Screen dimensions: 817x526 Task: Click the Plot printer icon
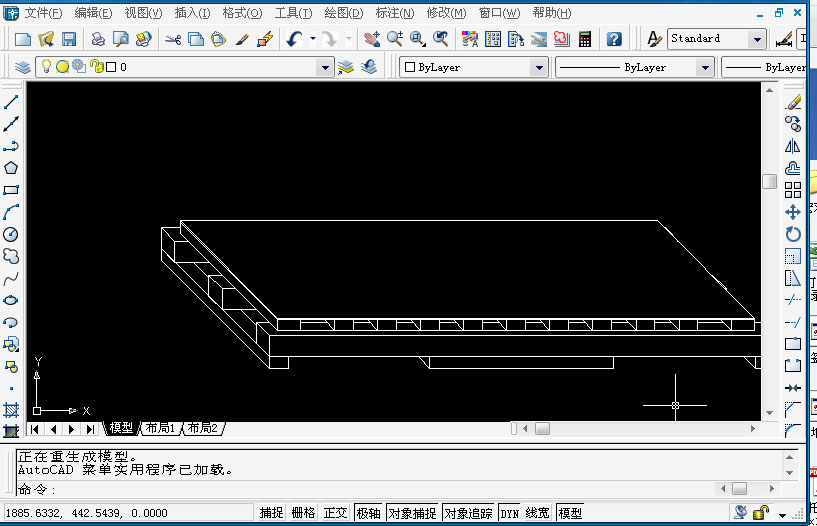[x=98, y=39]
